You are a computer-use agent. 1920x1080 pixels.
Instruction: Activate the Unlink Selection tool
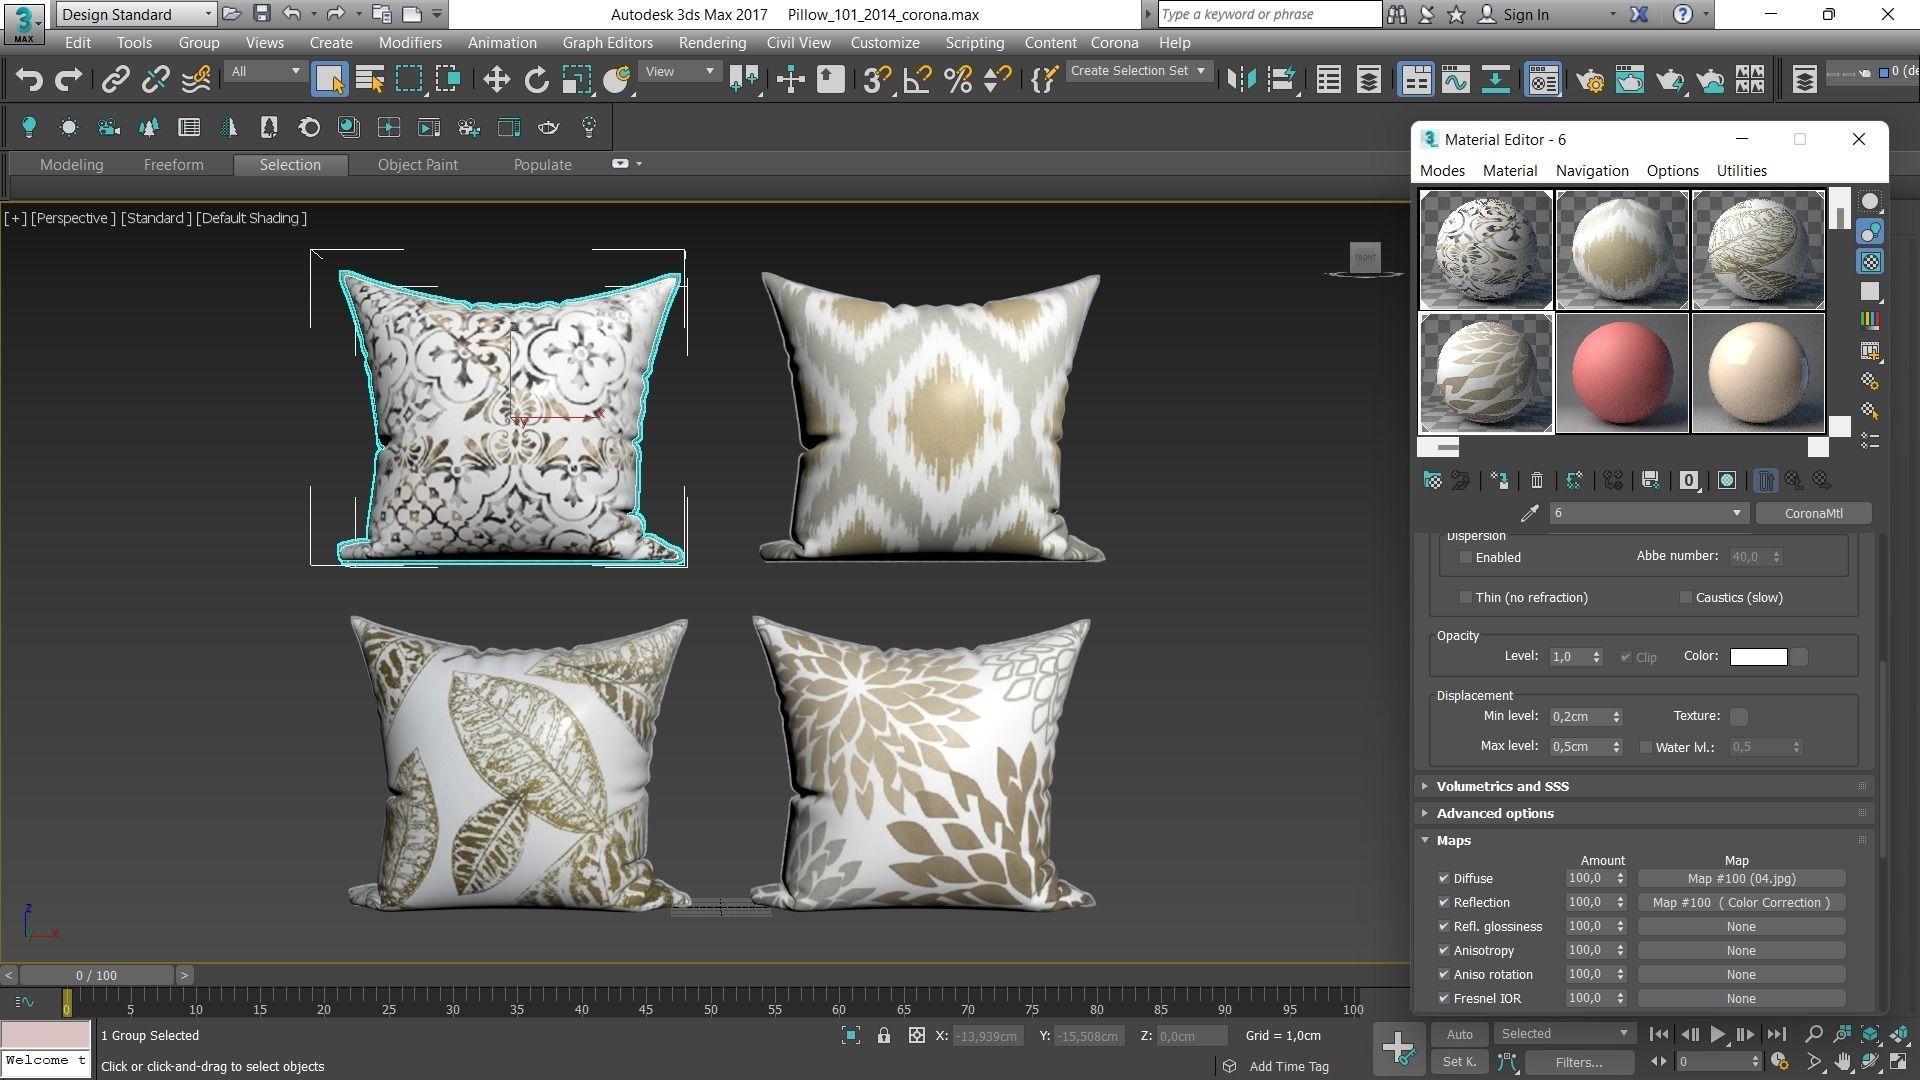[155, 79]
